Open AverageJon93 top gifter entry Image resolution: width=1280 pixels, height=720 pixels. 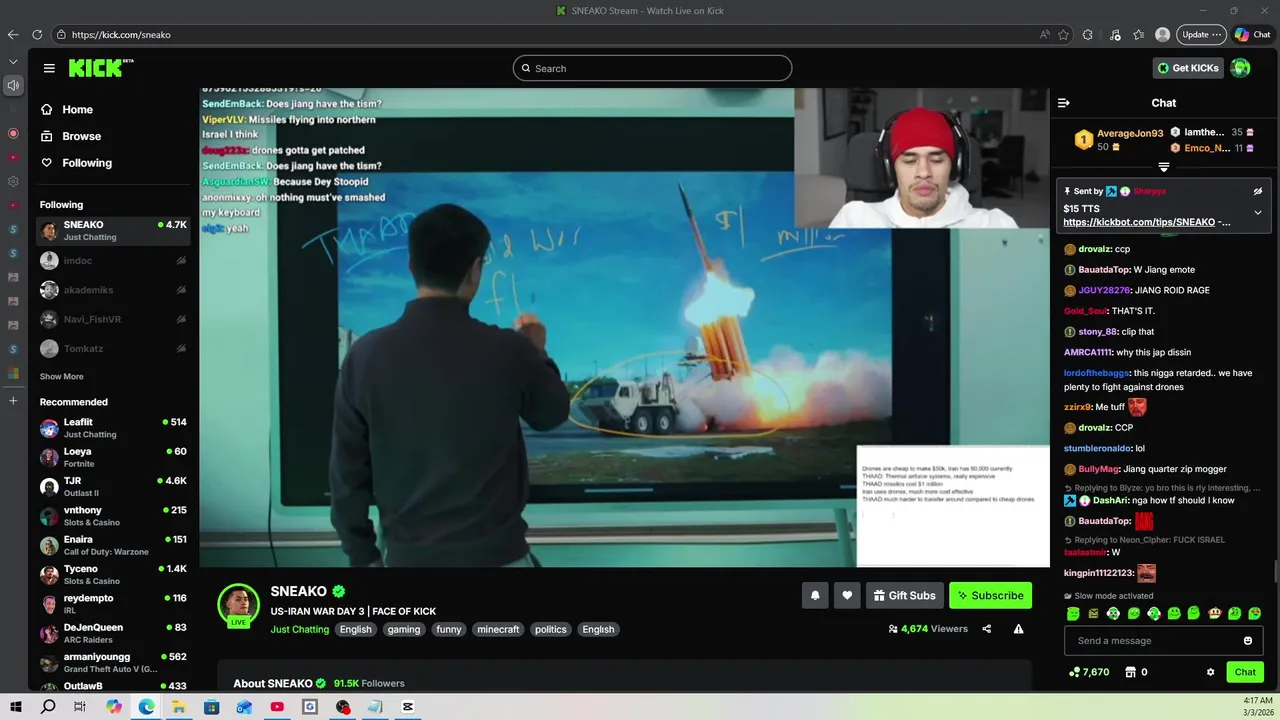pyautogui.click(x=1119, y=140)
